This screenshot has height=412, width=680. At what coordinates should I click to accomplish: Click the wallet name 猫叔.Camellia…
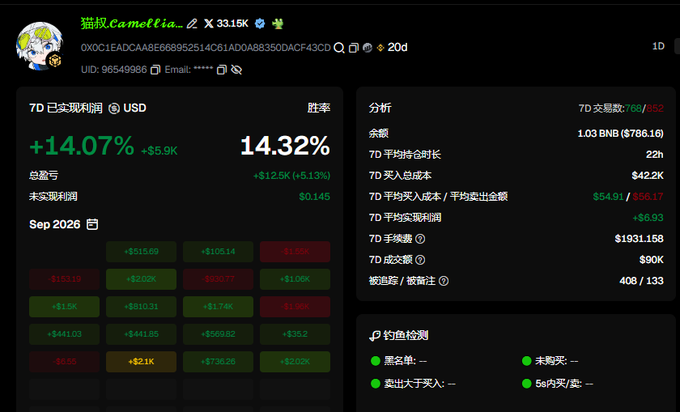pos(131,23)
